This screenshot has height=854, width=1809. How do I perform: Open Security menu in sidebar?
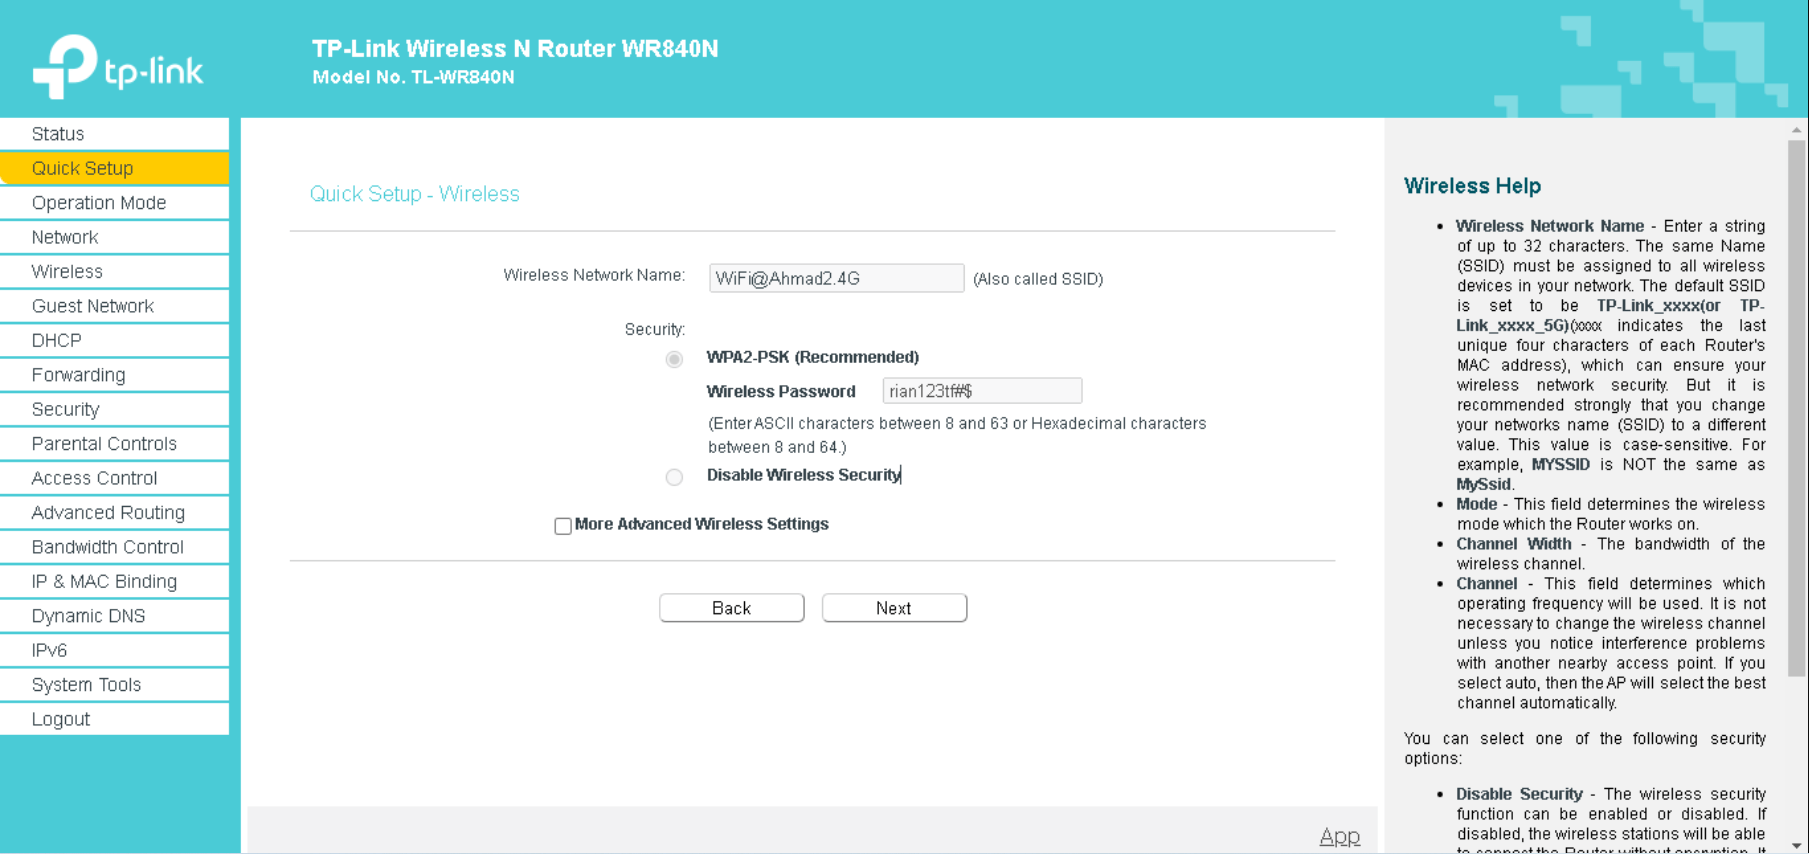[x=114, y=409]
